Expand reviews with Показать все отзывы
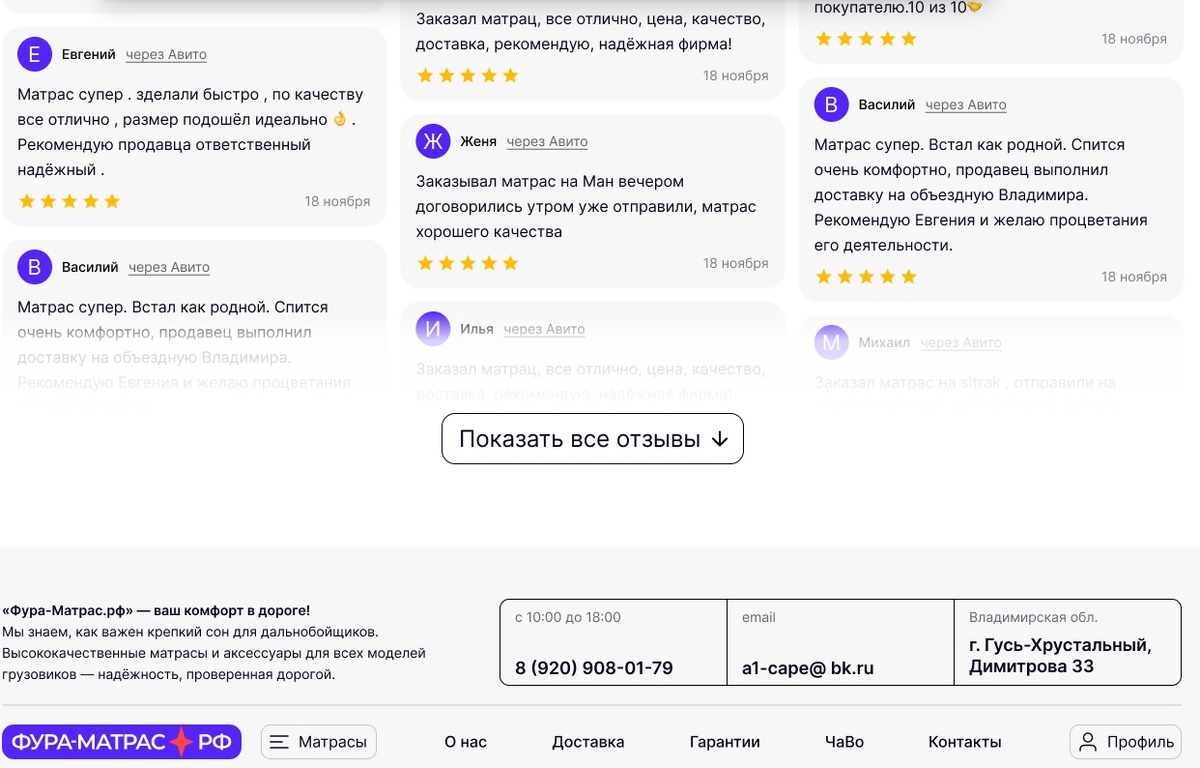1200x768 pixels. coord(592,439)
